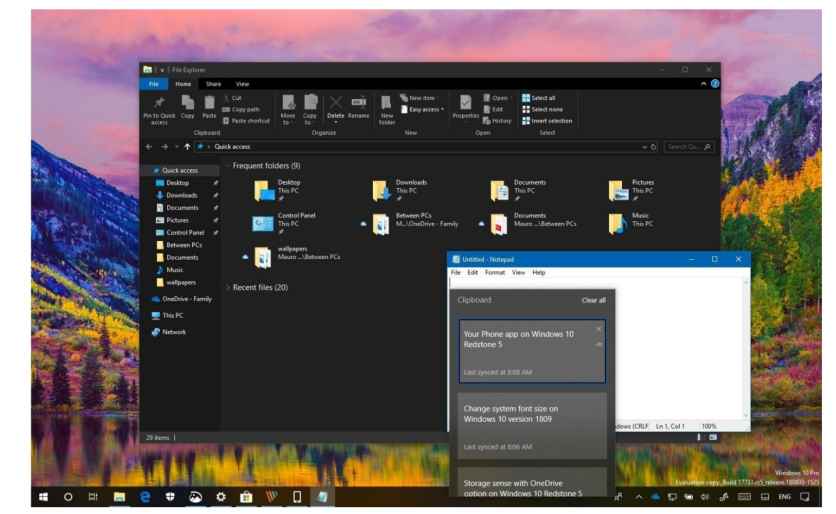The image size is (836, 514).
Task: Switch to the View ribbon tab
Action: pos(242,83)
